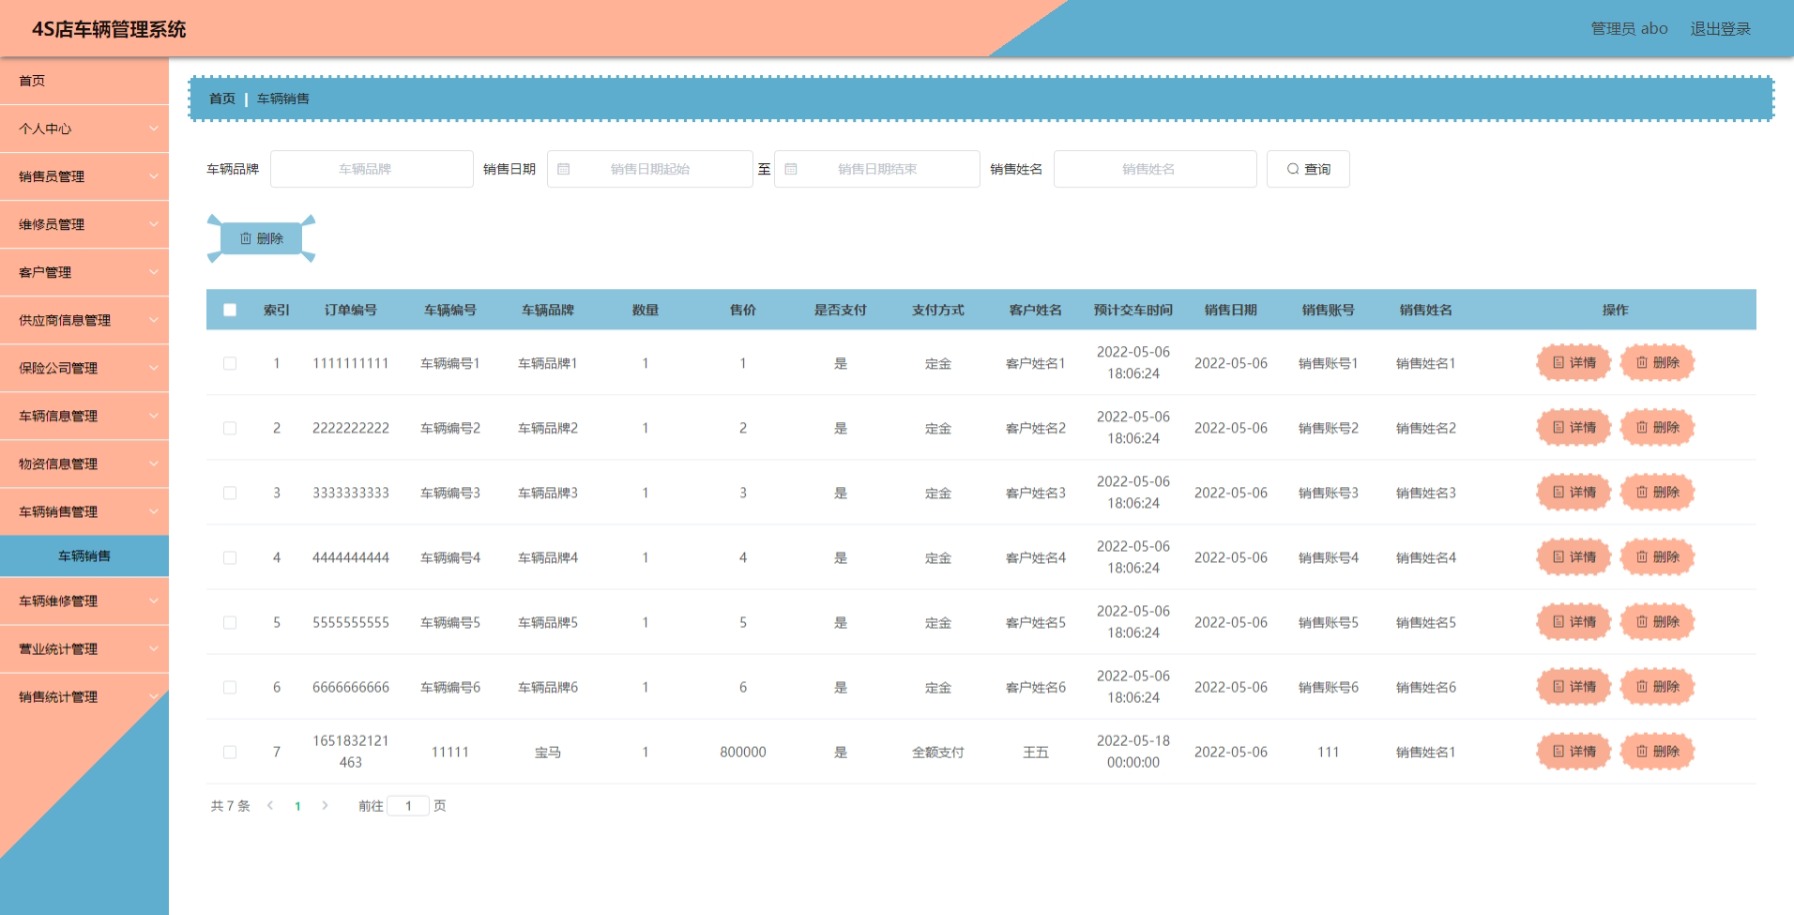
Task: Click the 王五 customer name cell
Action: (1036, 752)
